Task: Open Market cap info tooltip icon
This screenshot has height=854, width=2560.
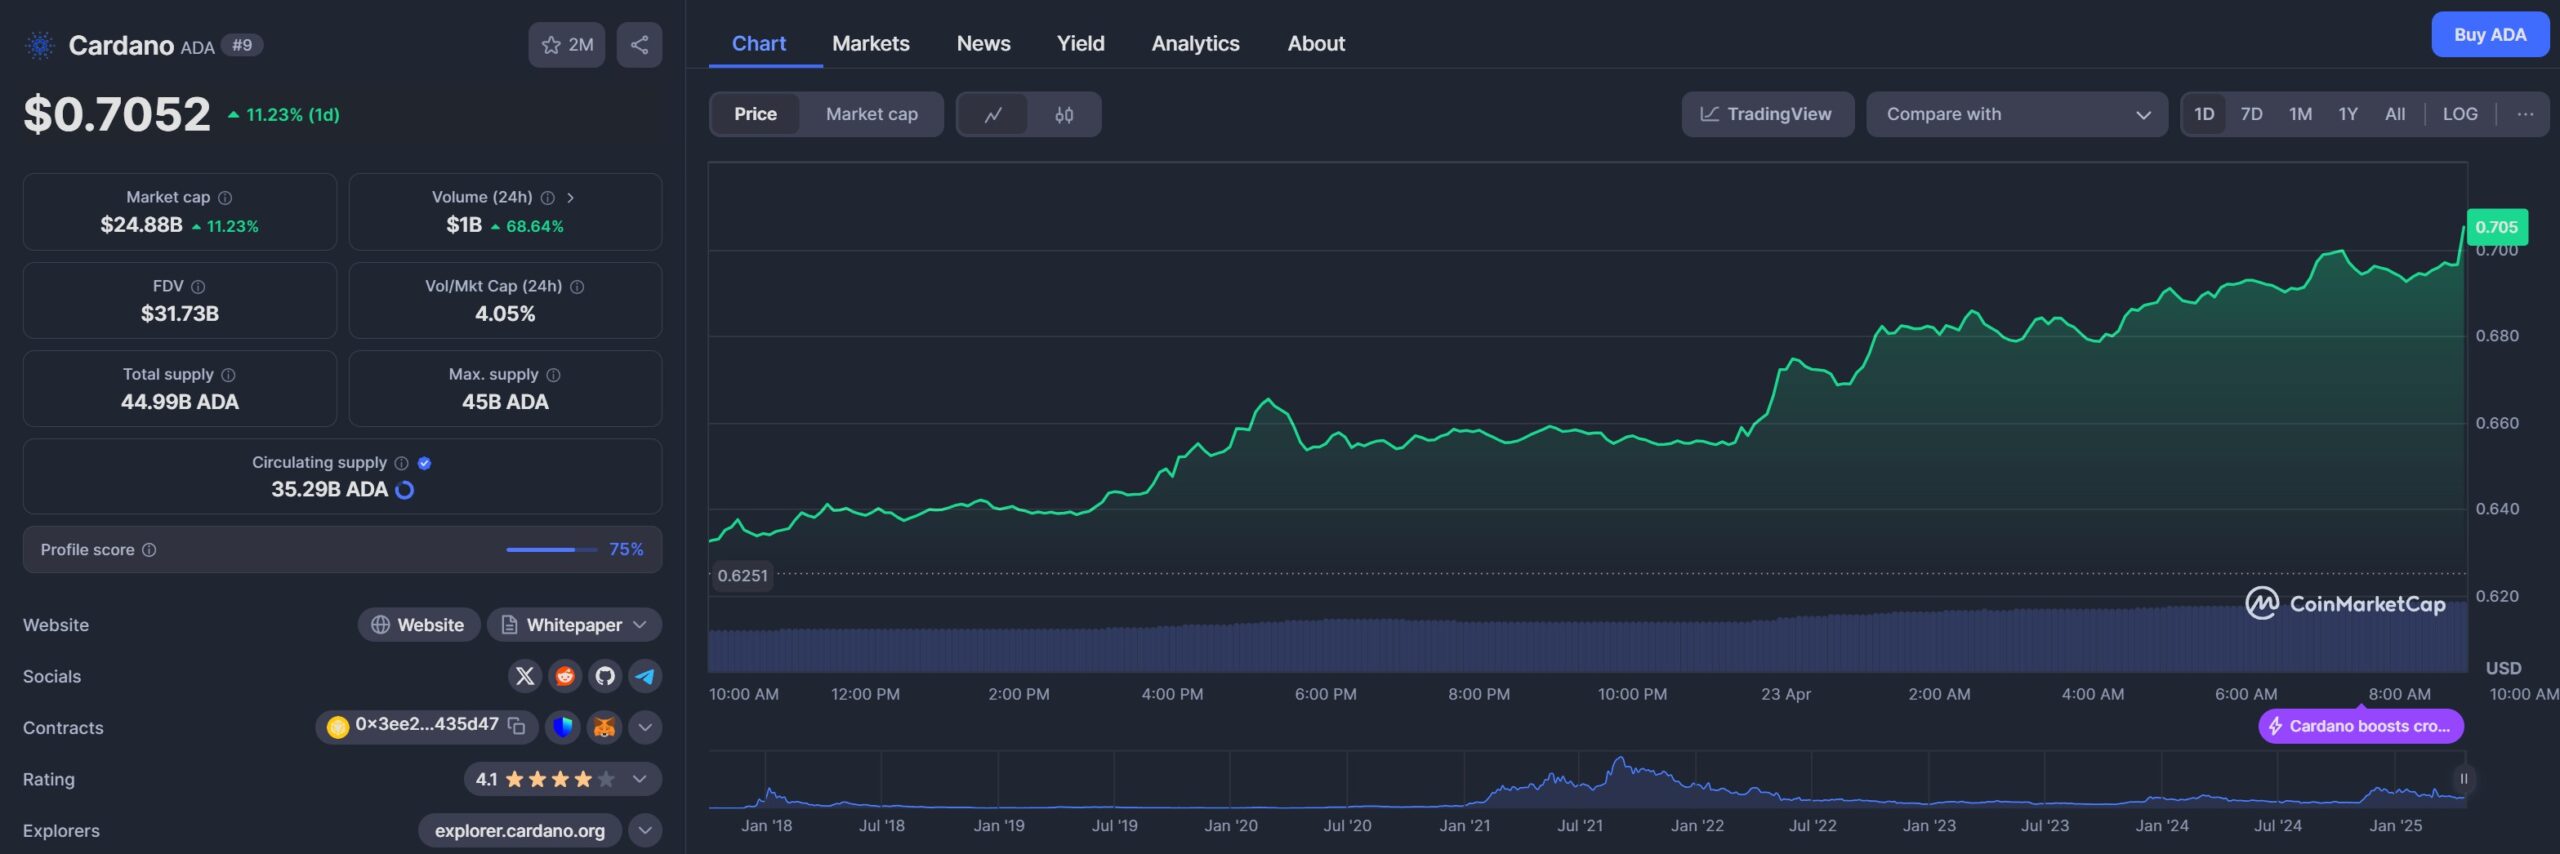Action: pyautogui.click(x=225, y=198)
